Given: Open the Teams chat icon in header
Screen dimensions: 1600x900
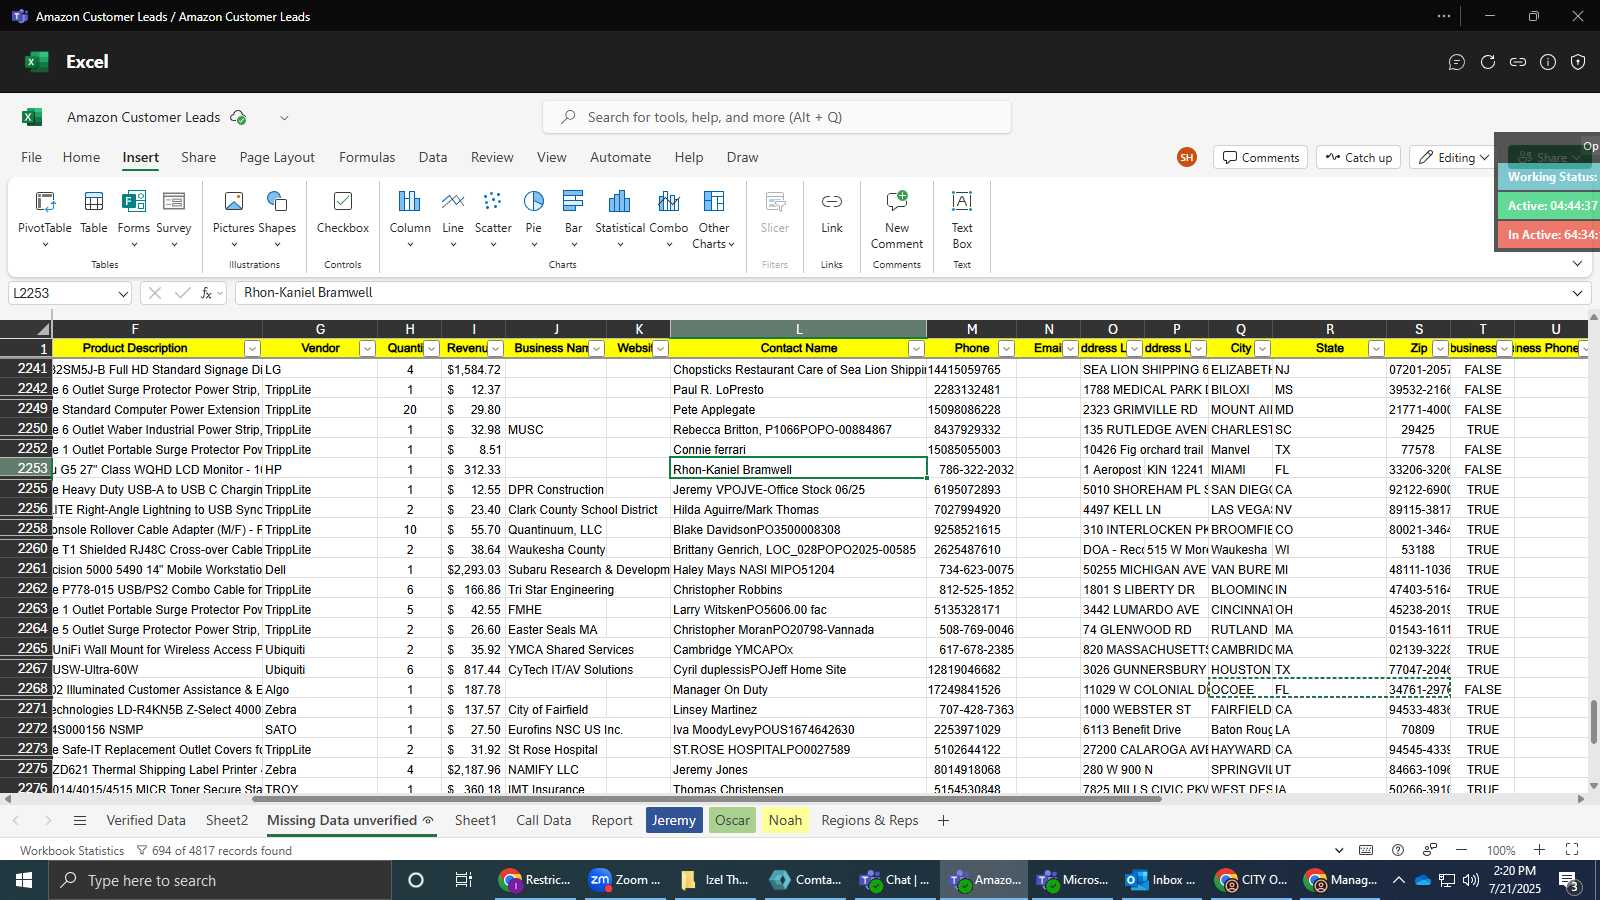Looking at the screenshot, I should tap(1457, 62).
